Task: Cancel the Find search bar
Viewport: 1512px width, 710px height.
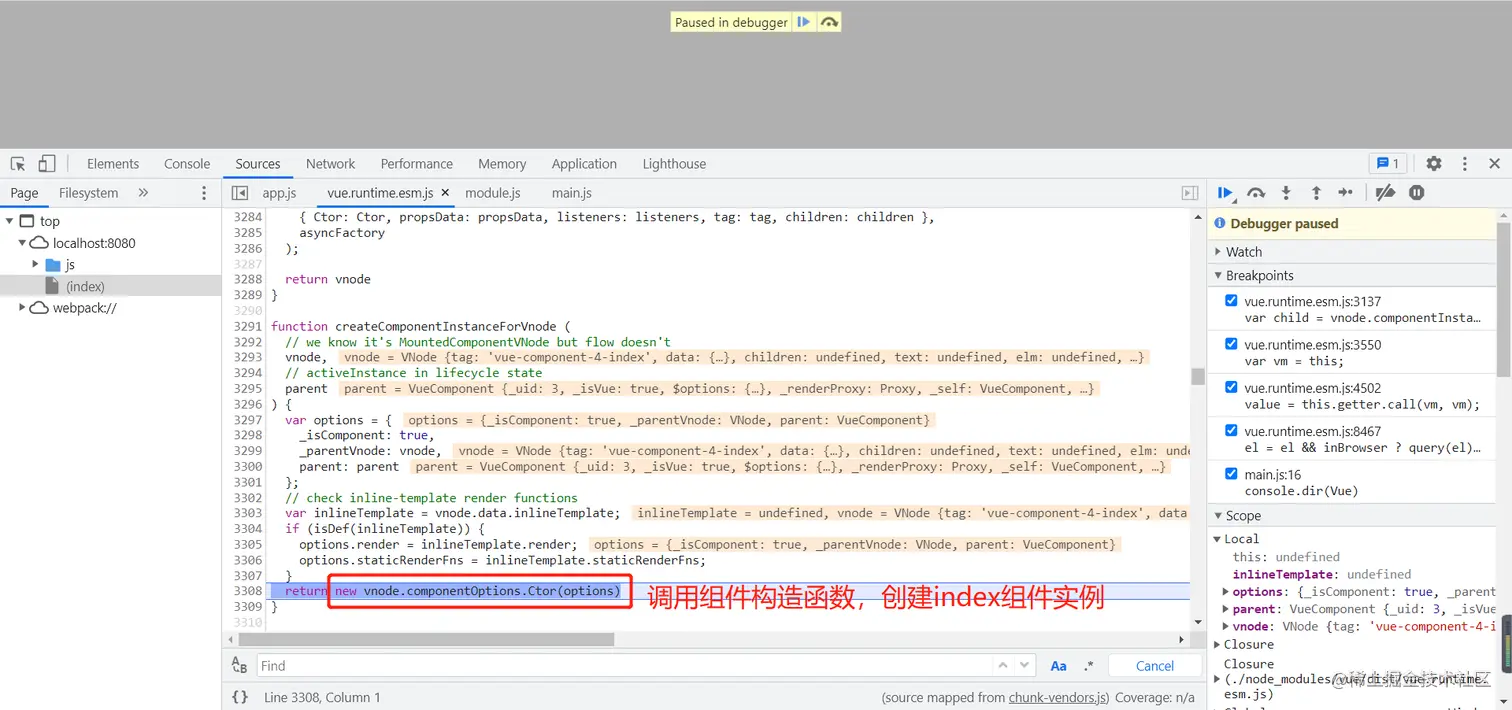Action: [1155, 666]
